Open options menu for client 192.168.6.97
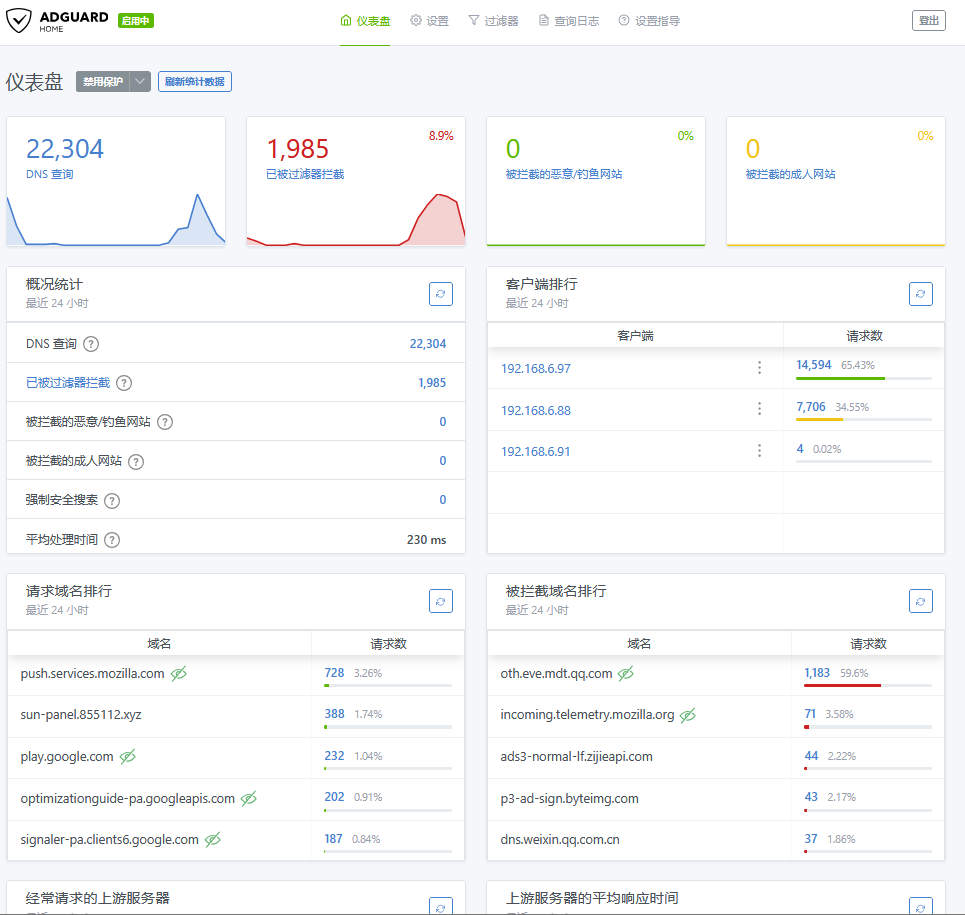The image size is (965, 915). click(759, 368)
